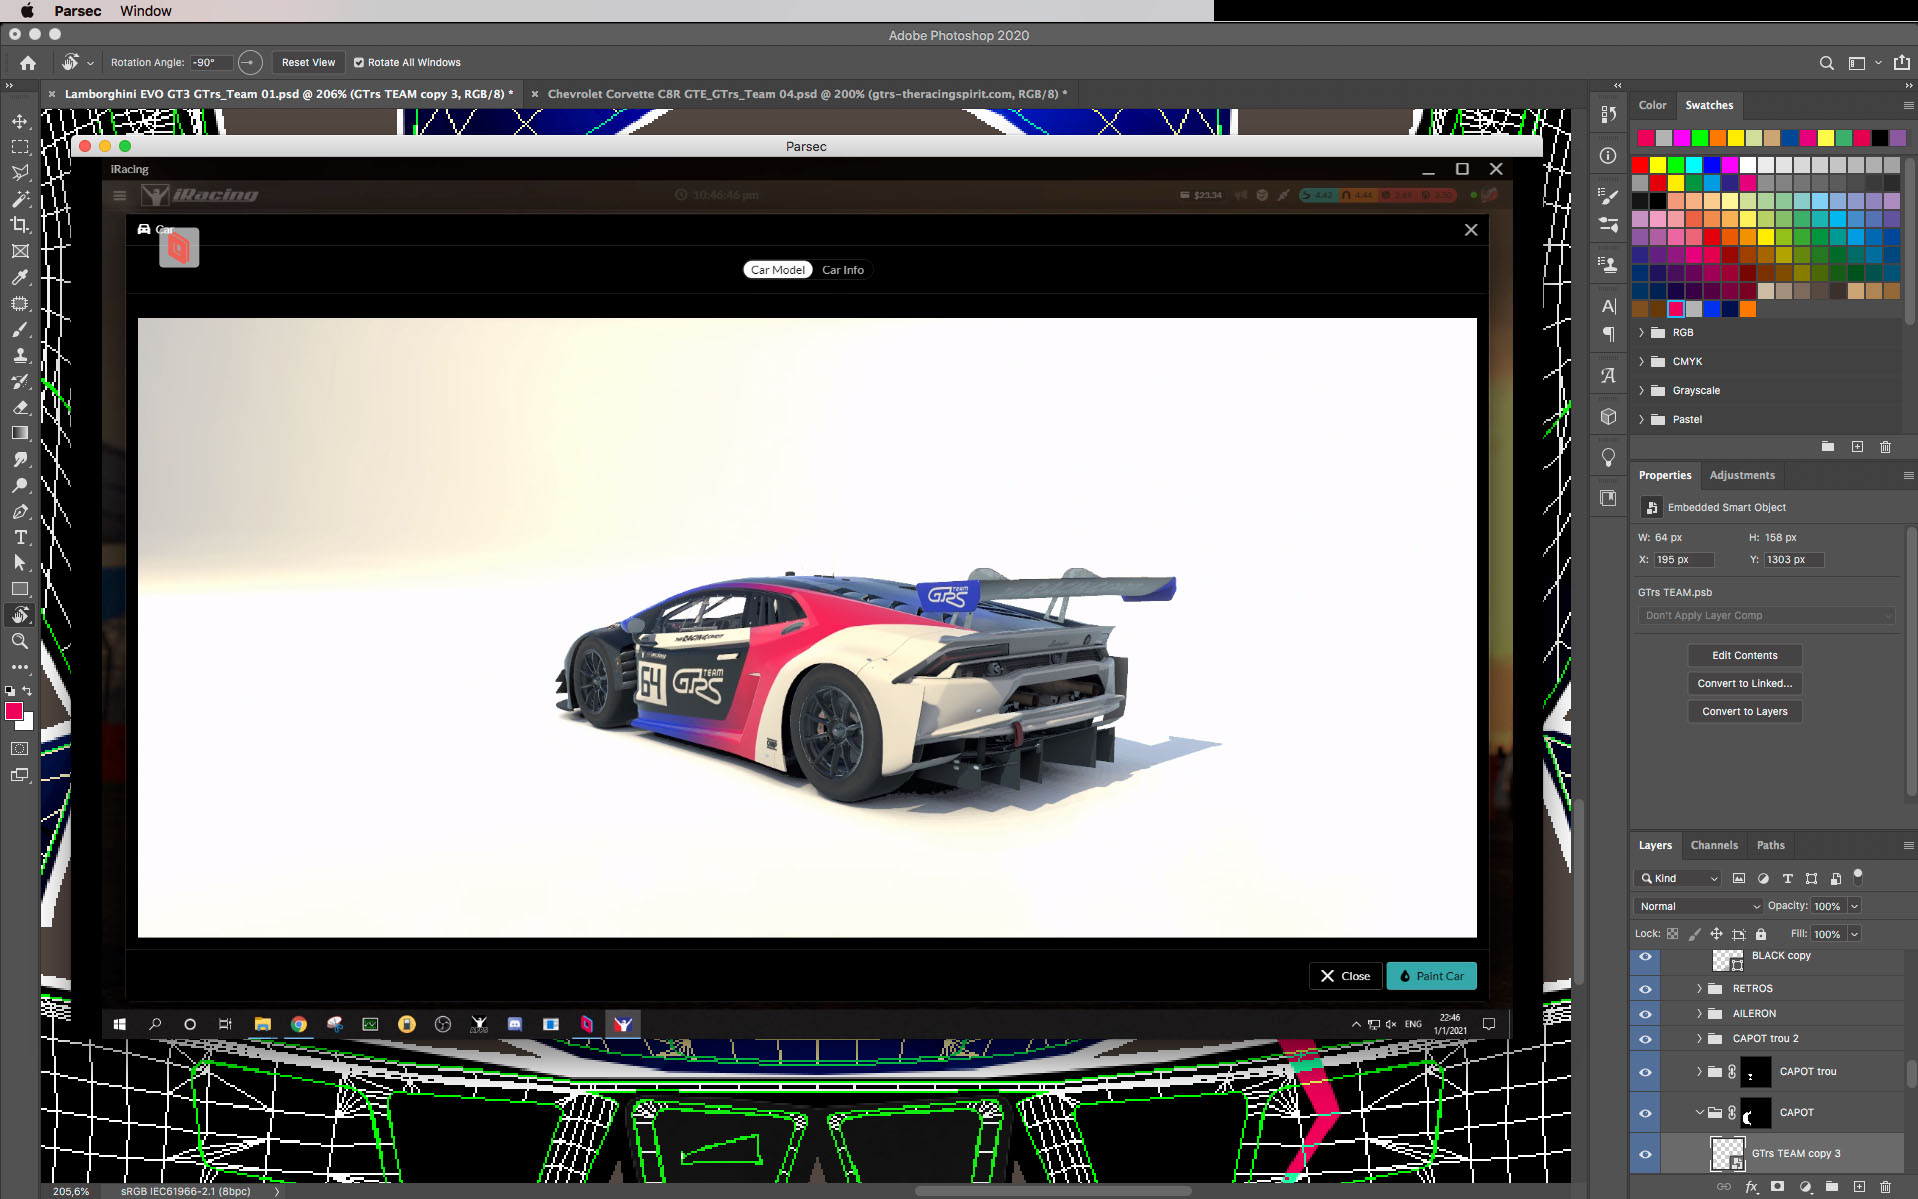1918x1199 pixels.
Task: Click Convert to Linked button
Action: tap(1745, 683)
